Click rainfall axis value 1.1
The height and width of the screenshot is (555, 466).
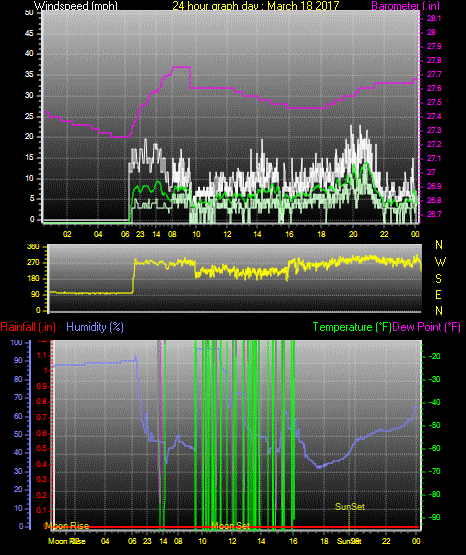42,355
